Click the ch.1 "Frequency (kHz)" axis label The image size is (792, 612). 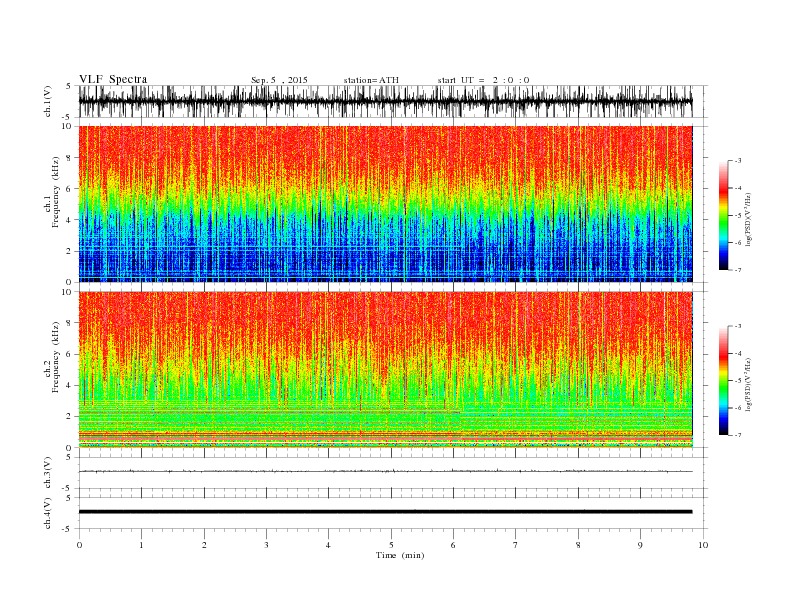[56, 192]
